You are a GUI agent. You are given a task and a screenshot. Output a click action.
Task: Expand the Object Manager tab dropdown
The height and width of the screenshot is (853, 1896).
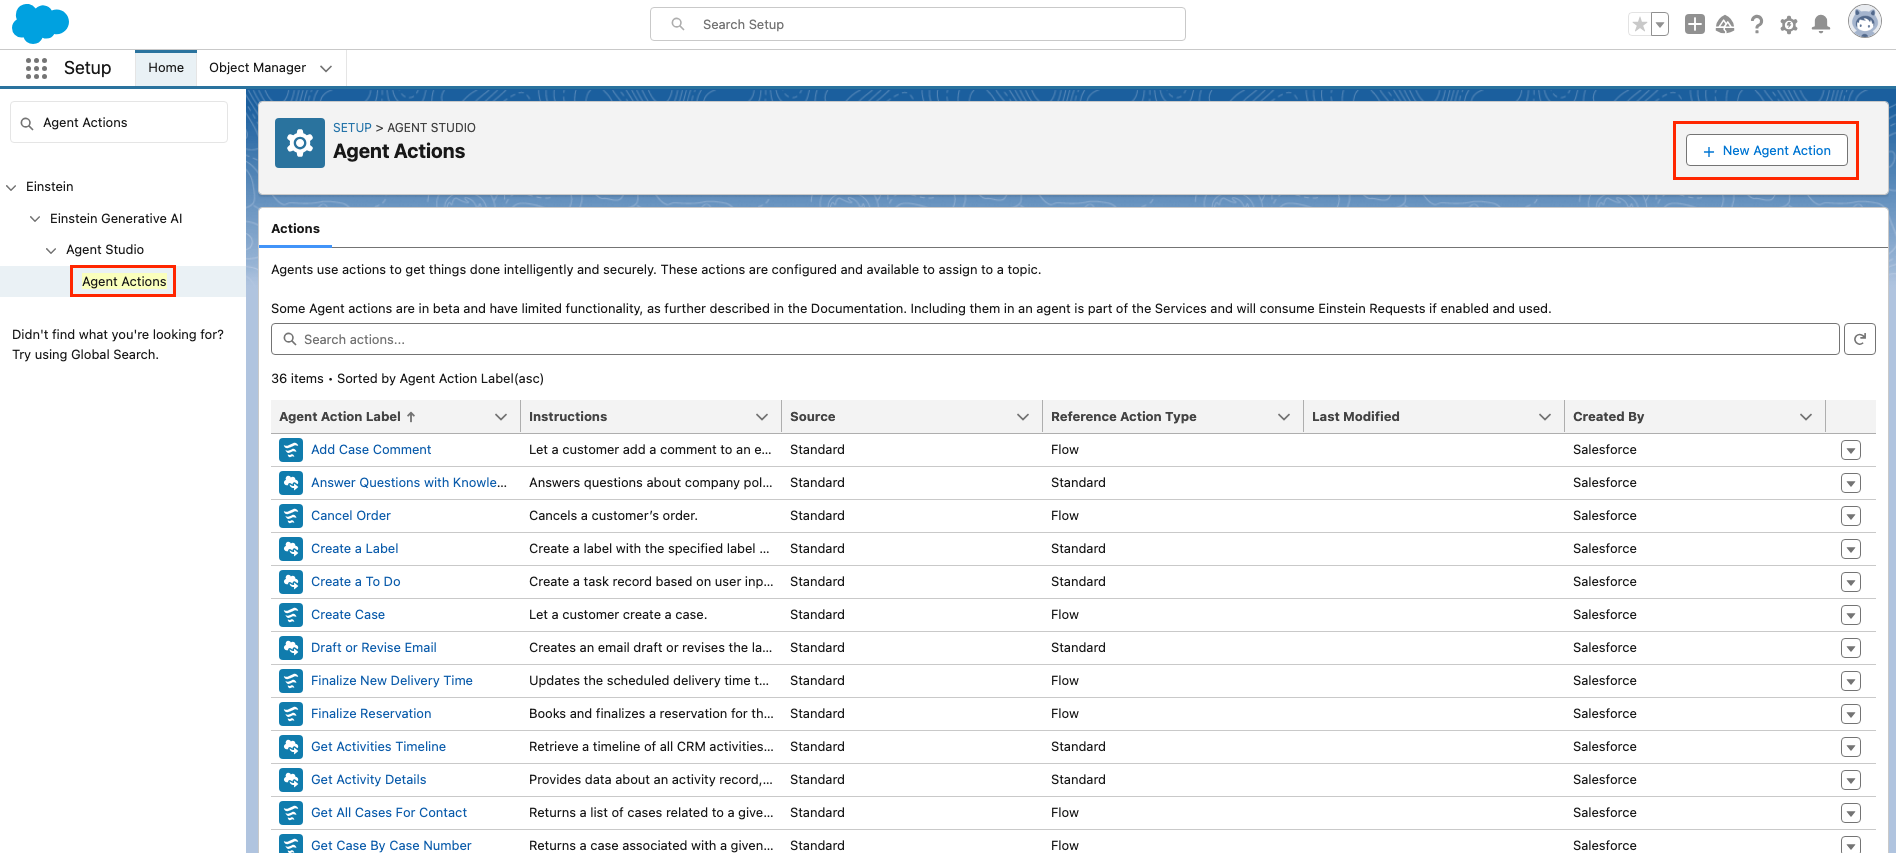[x=326, y=68]
